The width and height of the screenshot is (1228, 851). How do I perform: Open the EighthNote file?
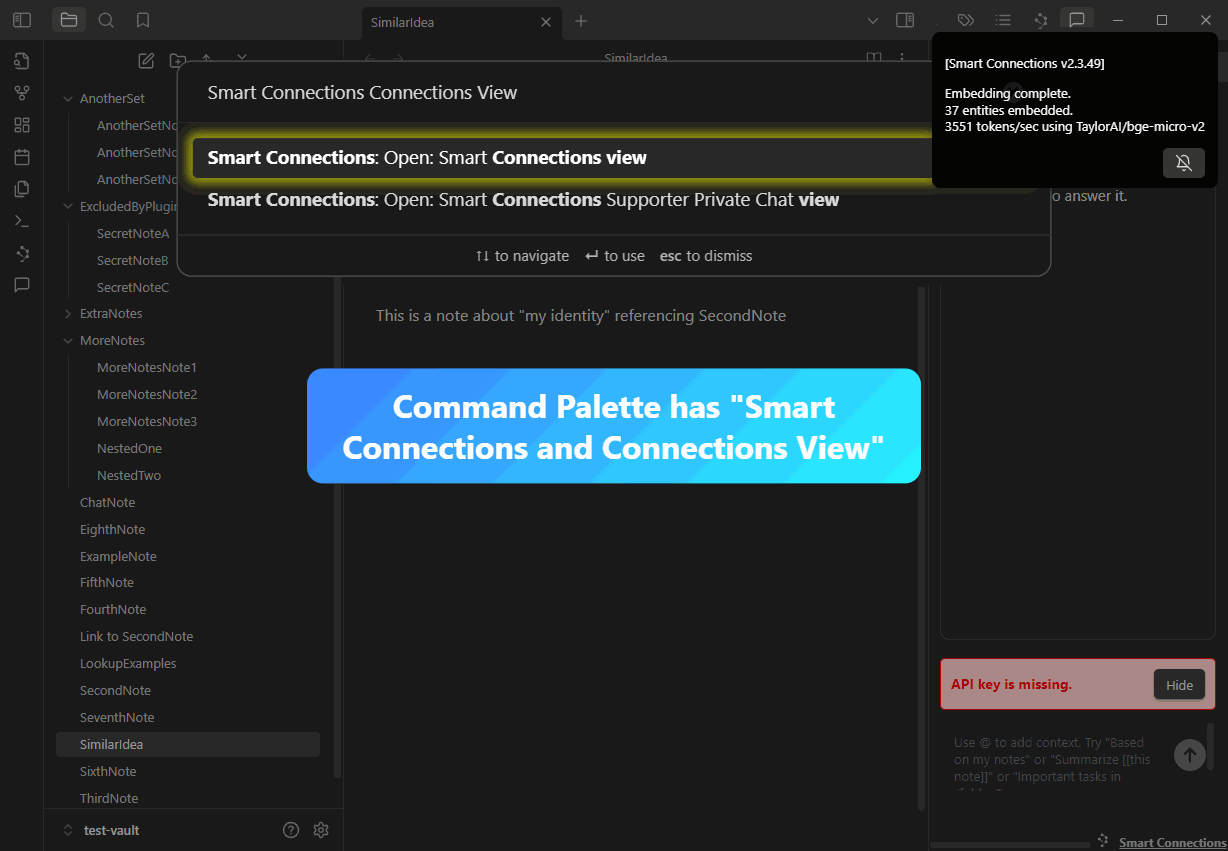pos(112,530)
